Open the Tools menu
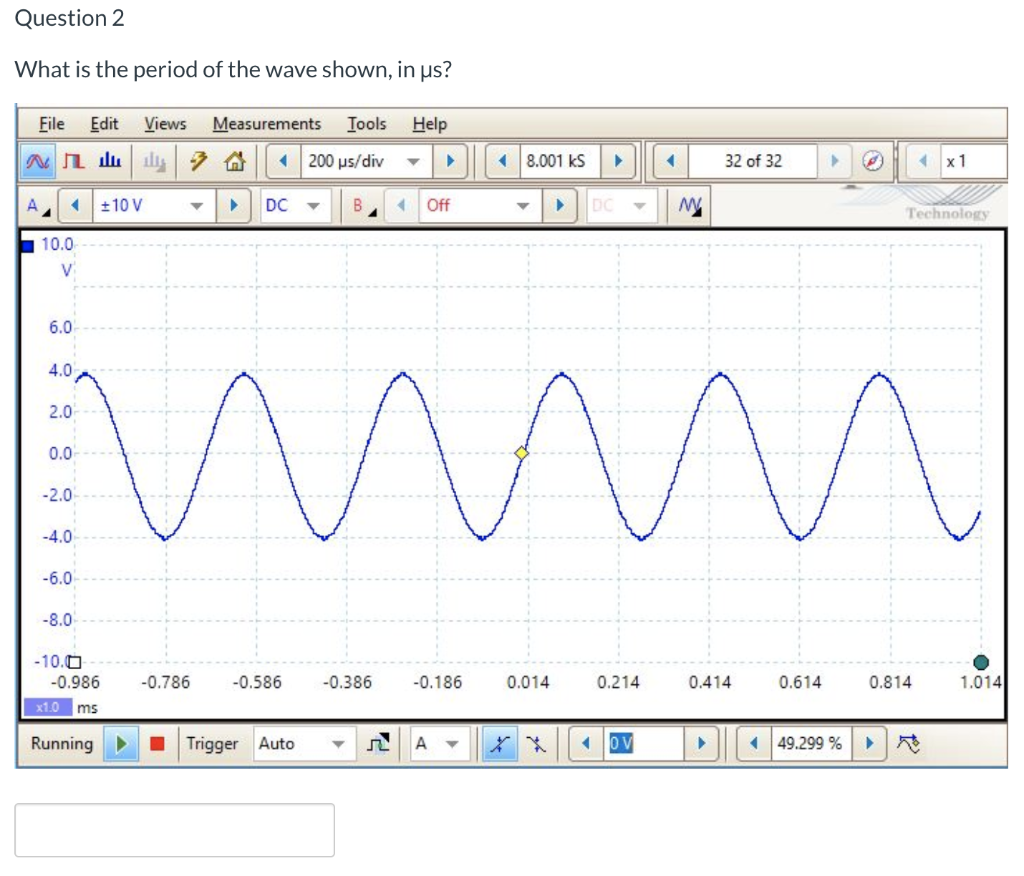 [366, 123]
